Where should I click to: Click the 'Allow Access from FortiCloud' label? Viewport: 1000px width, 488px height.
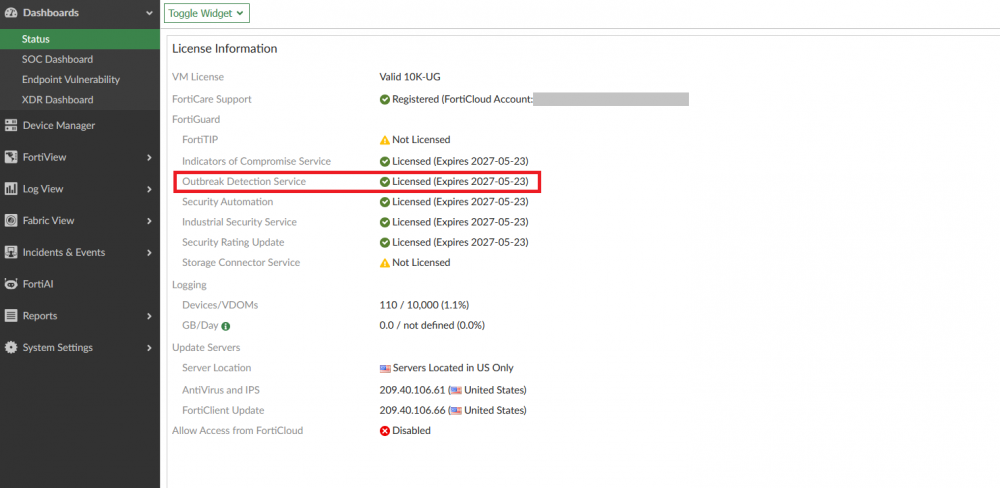pos(237,431)
